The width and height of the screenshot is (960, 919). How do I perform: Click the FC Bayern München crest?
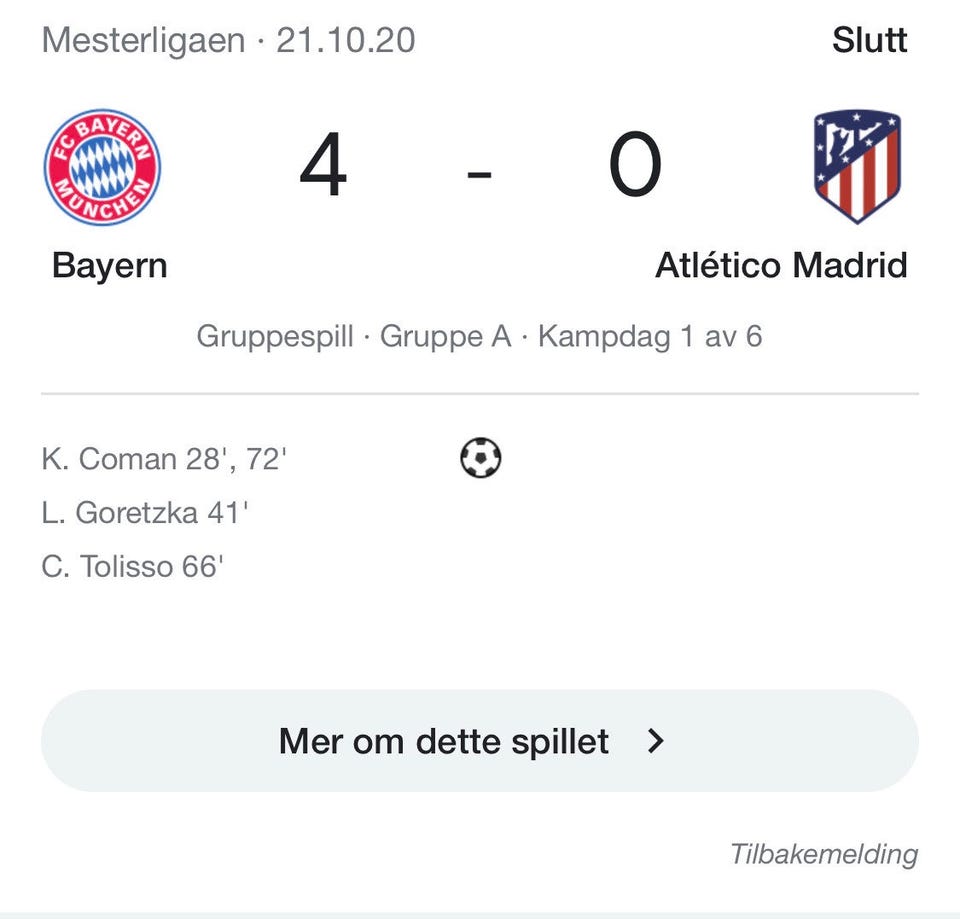click(x=102, y=167)
